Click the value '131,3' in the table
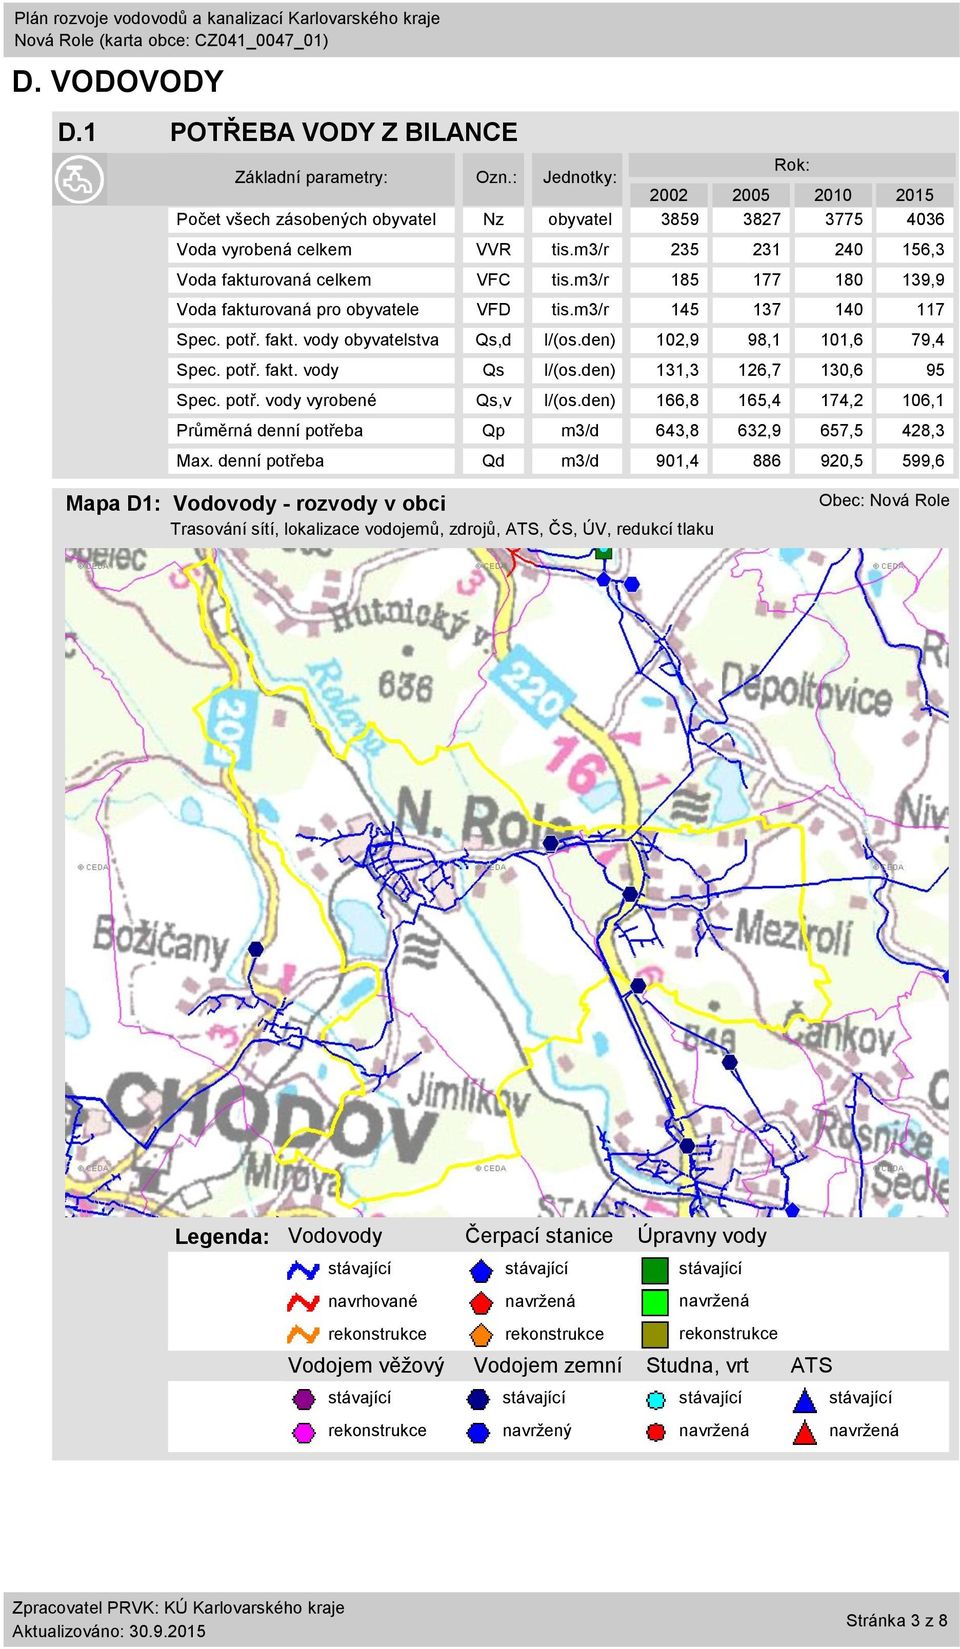 pos(677,370)
